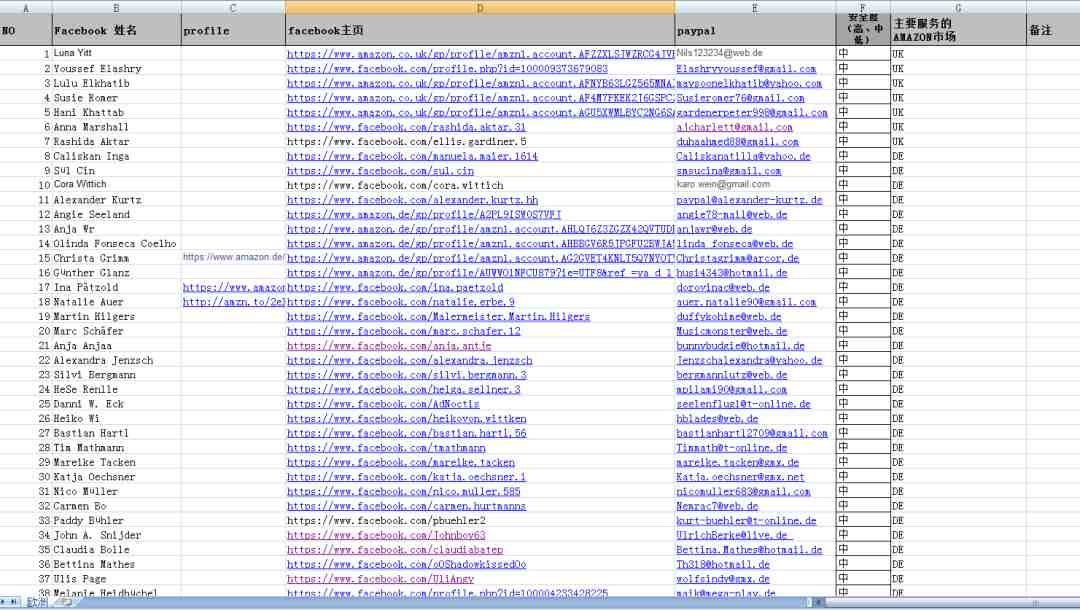This screenshot has height=610, width=1080.
Task: Select column A header
Action: (25, 8)
